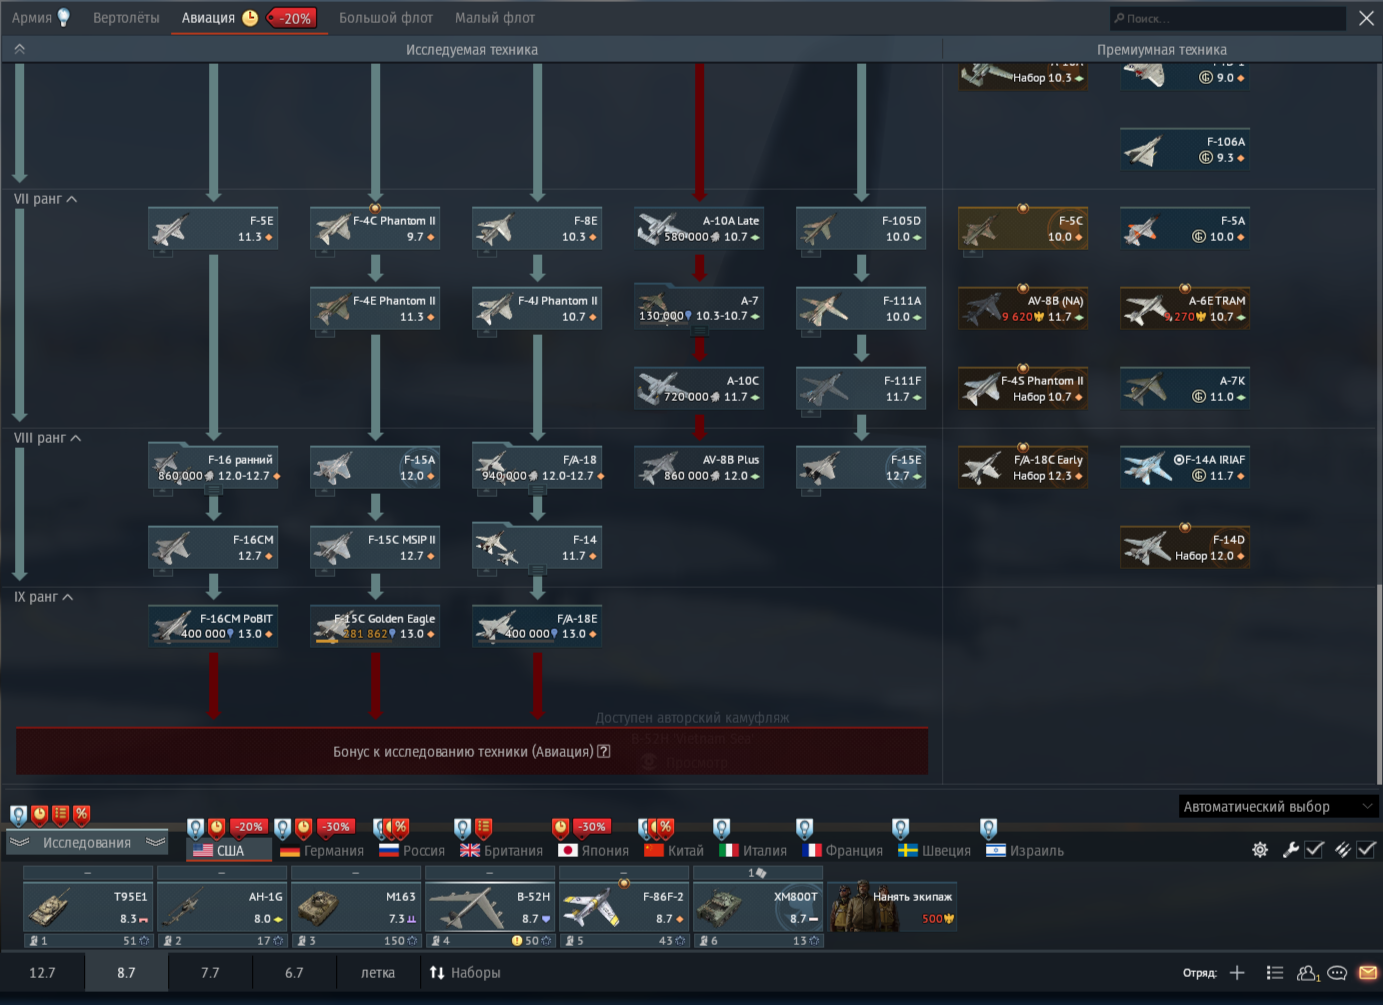Collapse the VIII ранг section
This screenshot has height=1005, width=1383.
(x=47, y=438)
